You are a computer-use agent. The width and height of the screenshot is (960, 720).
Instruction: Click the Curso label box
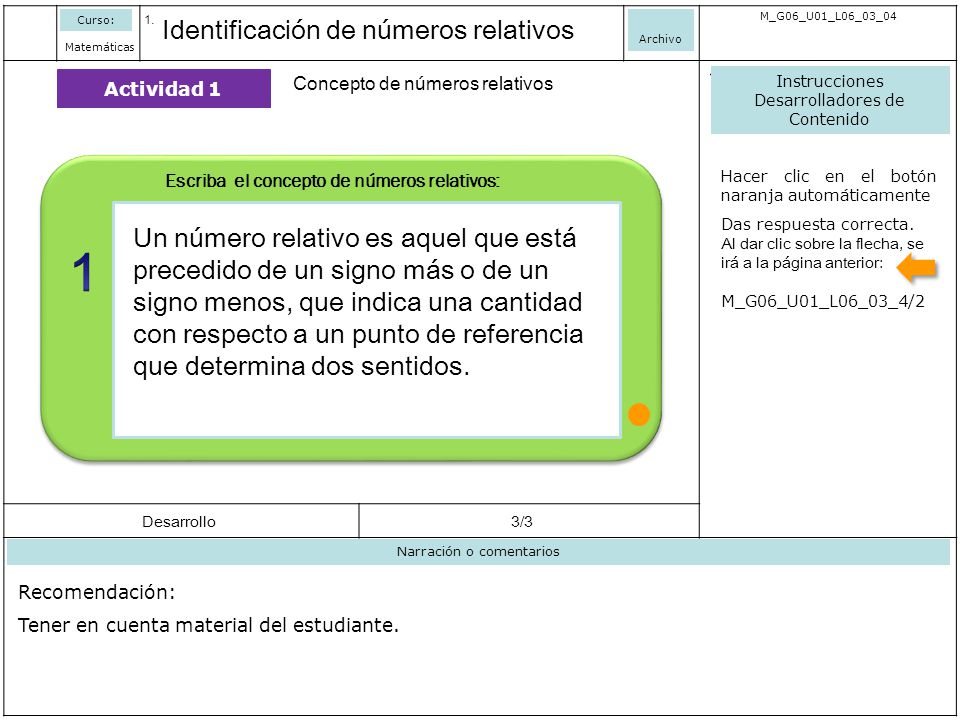(96, 20)
